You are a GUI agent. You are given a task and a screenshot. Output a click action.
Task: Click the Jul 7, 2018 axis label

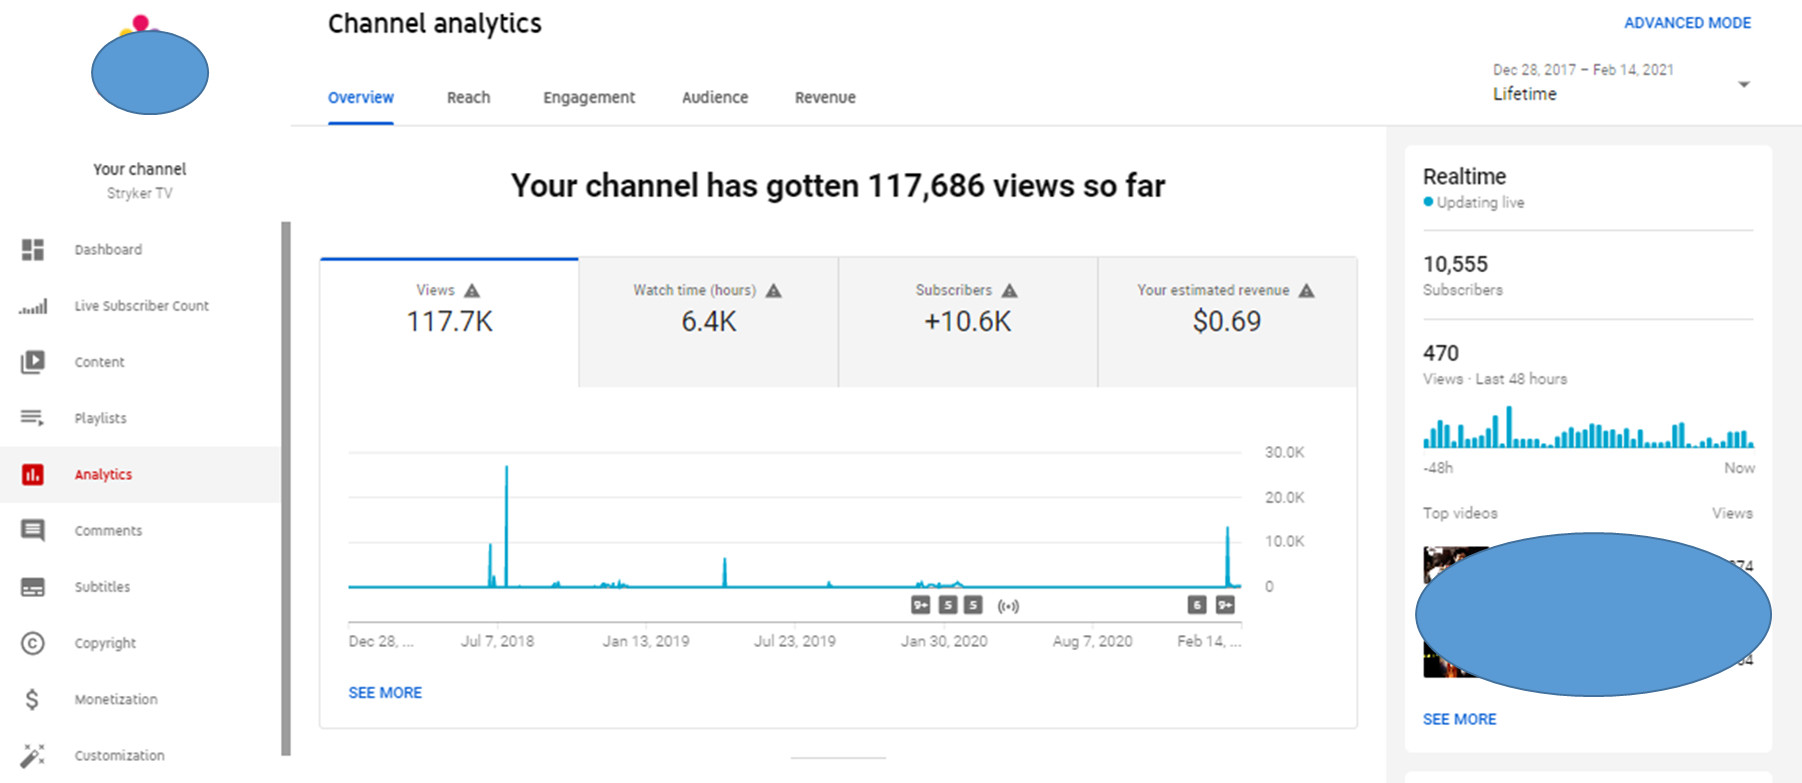click(497, 641)
